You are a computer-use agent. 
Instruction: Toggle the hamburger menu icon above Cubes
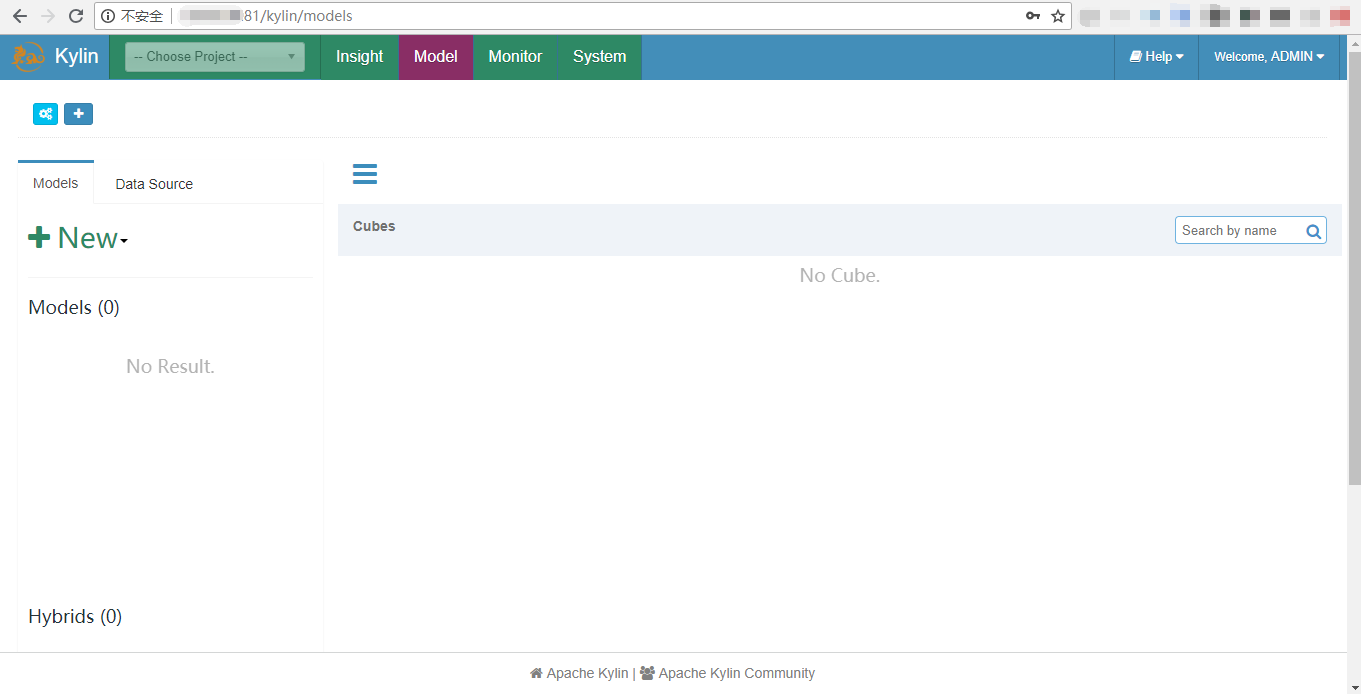(365, 174)
